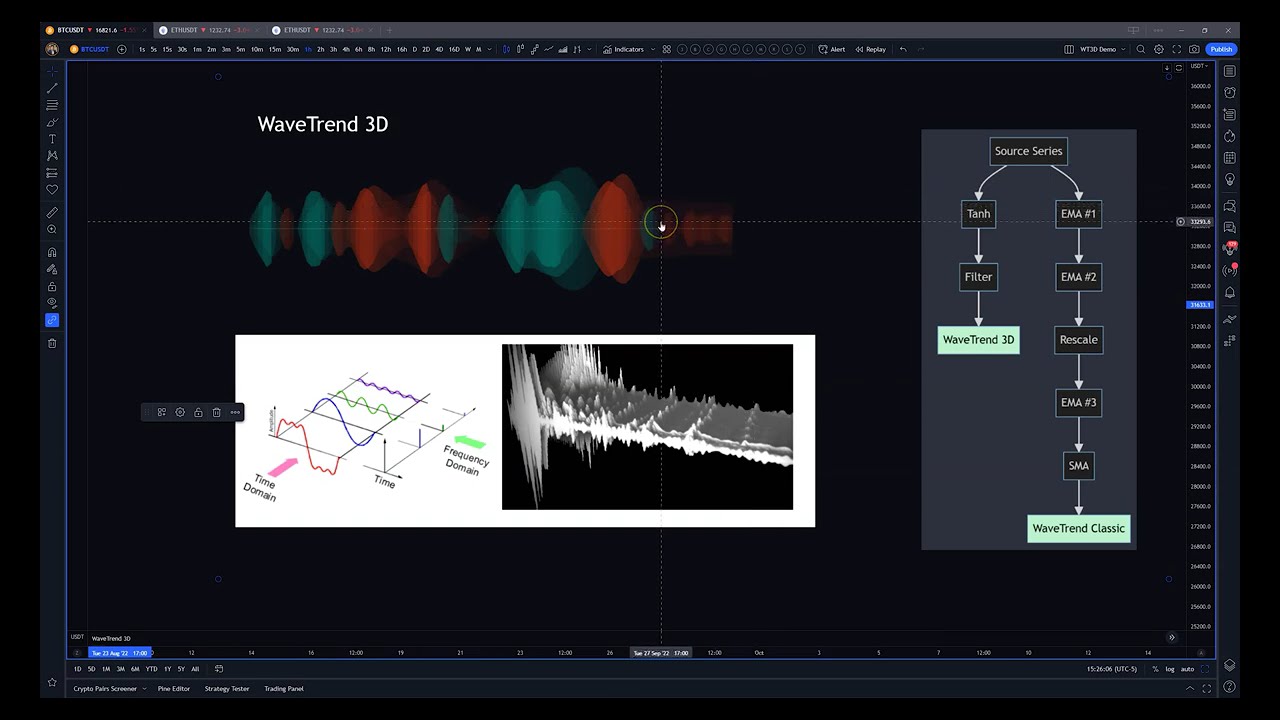This screenshot has width=1280, height=720.
Task: Add symbol with the plus circle icon
Action: click(122, 49)
